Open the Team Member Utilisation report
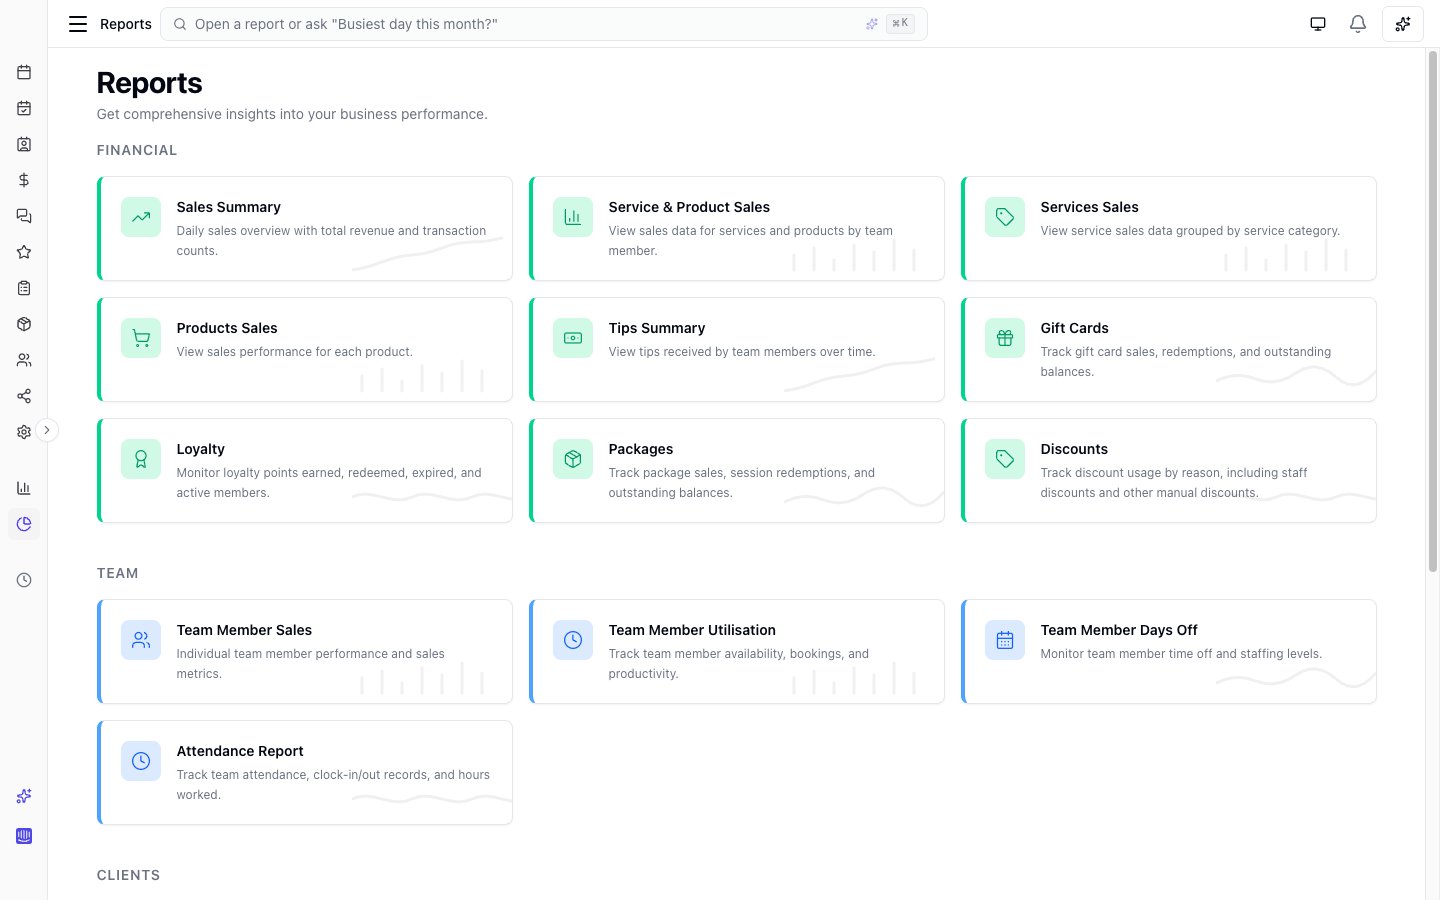The width and height of the screenshot is (1440, 900). coord(737,652)
